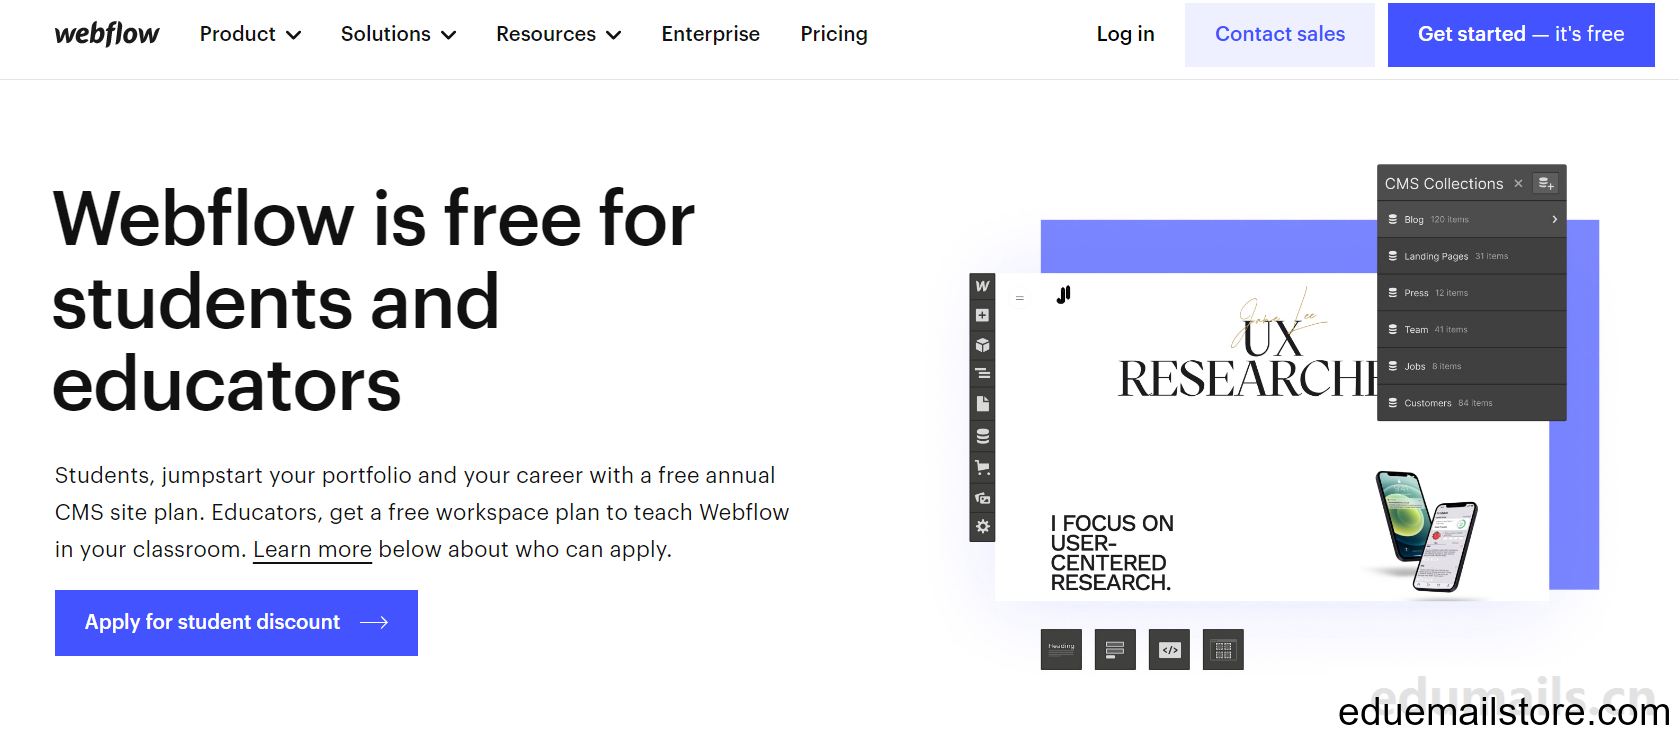Viewport: 1679px width, 739px height.
Task: Click the 'CMS Collections' panel title
Action: pos(1443,184)
